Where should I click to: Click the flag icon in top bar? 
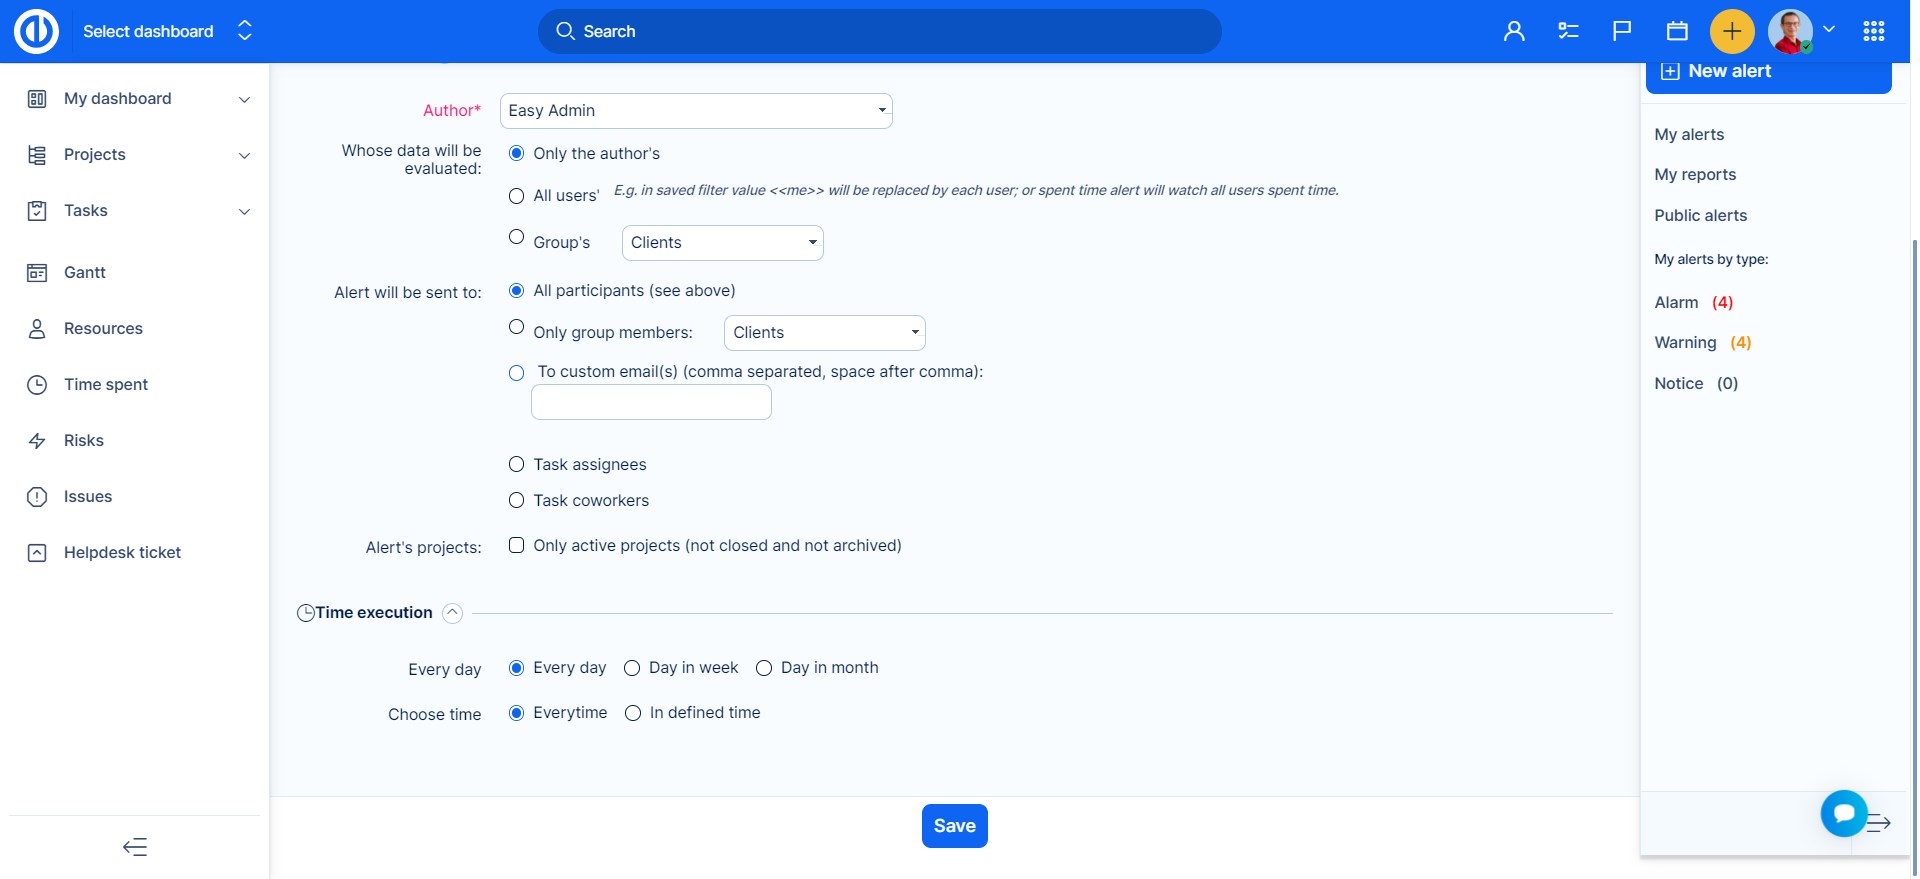tap(1622, 31)
